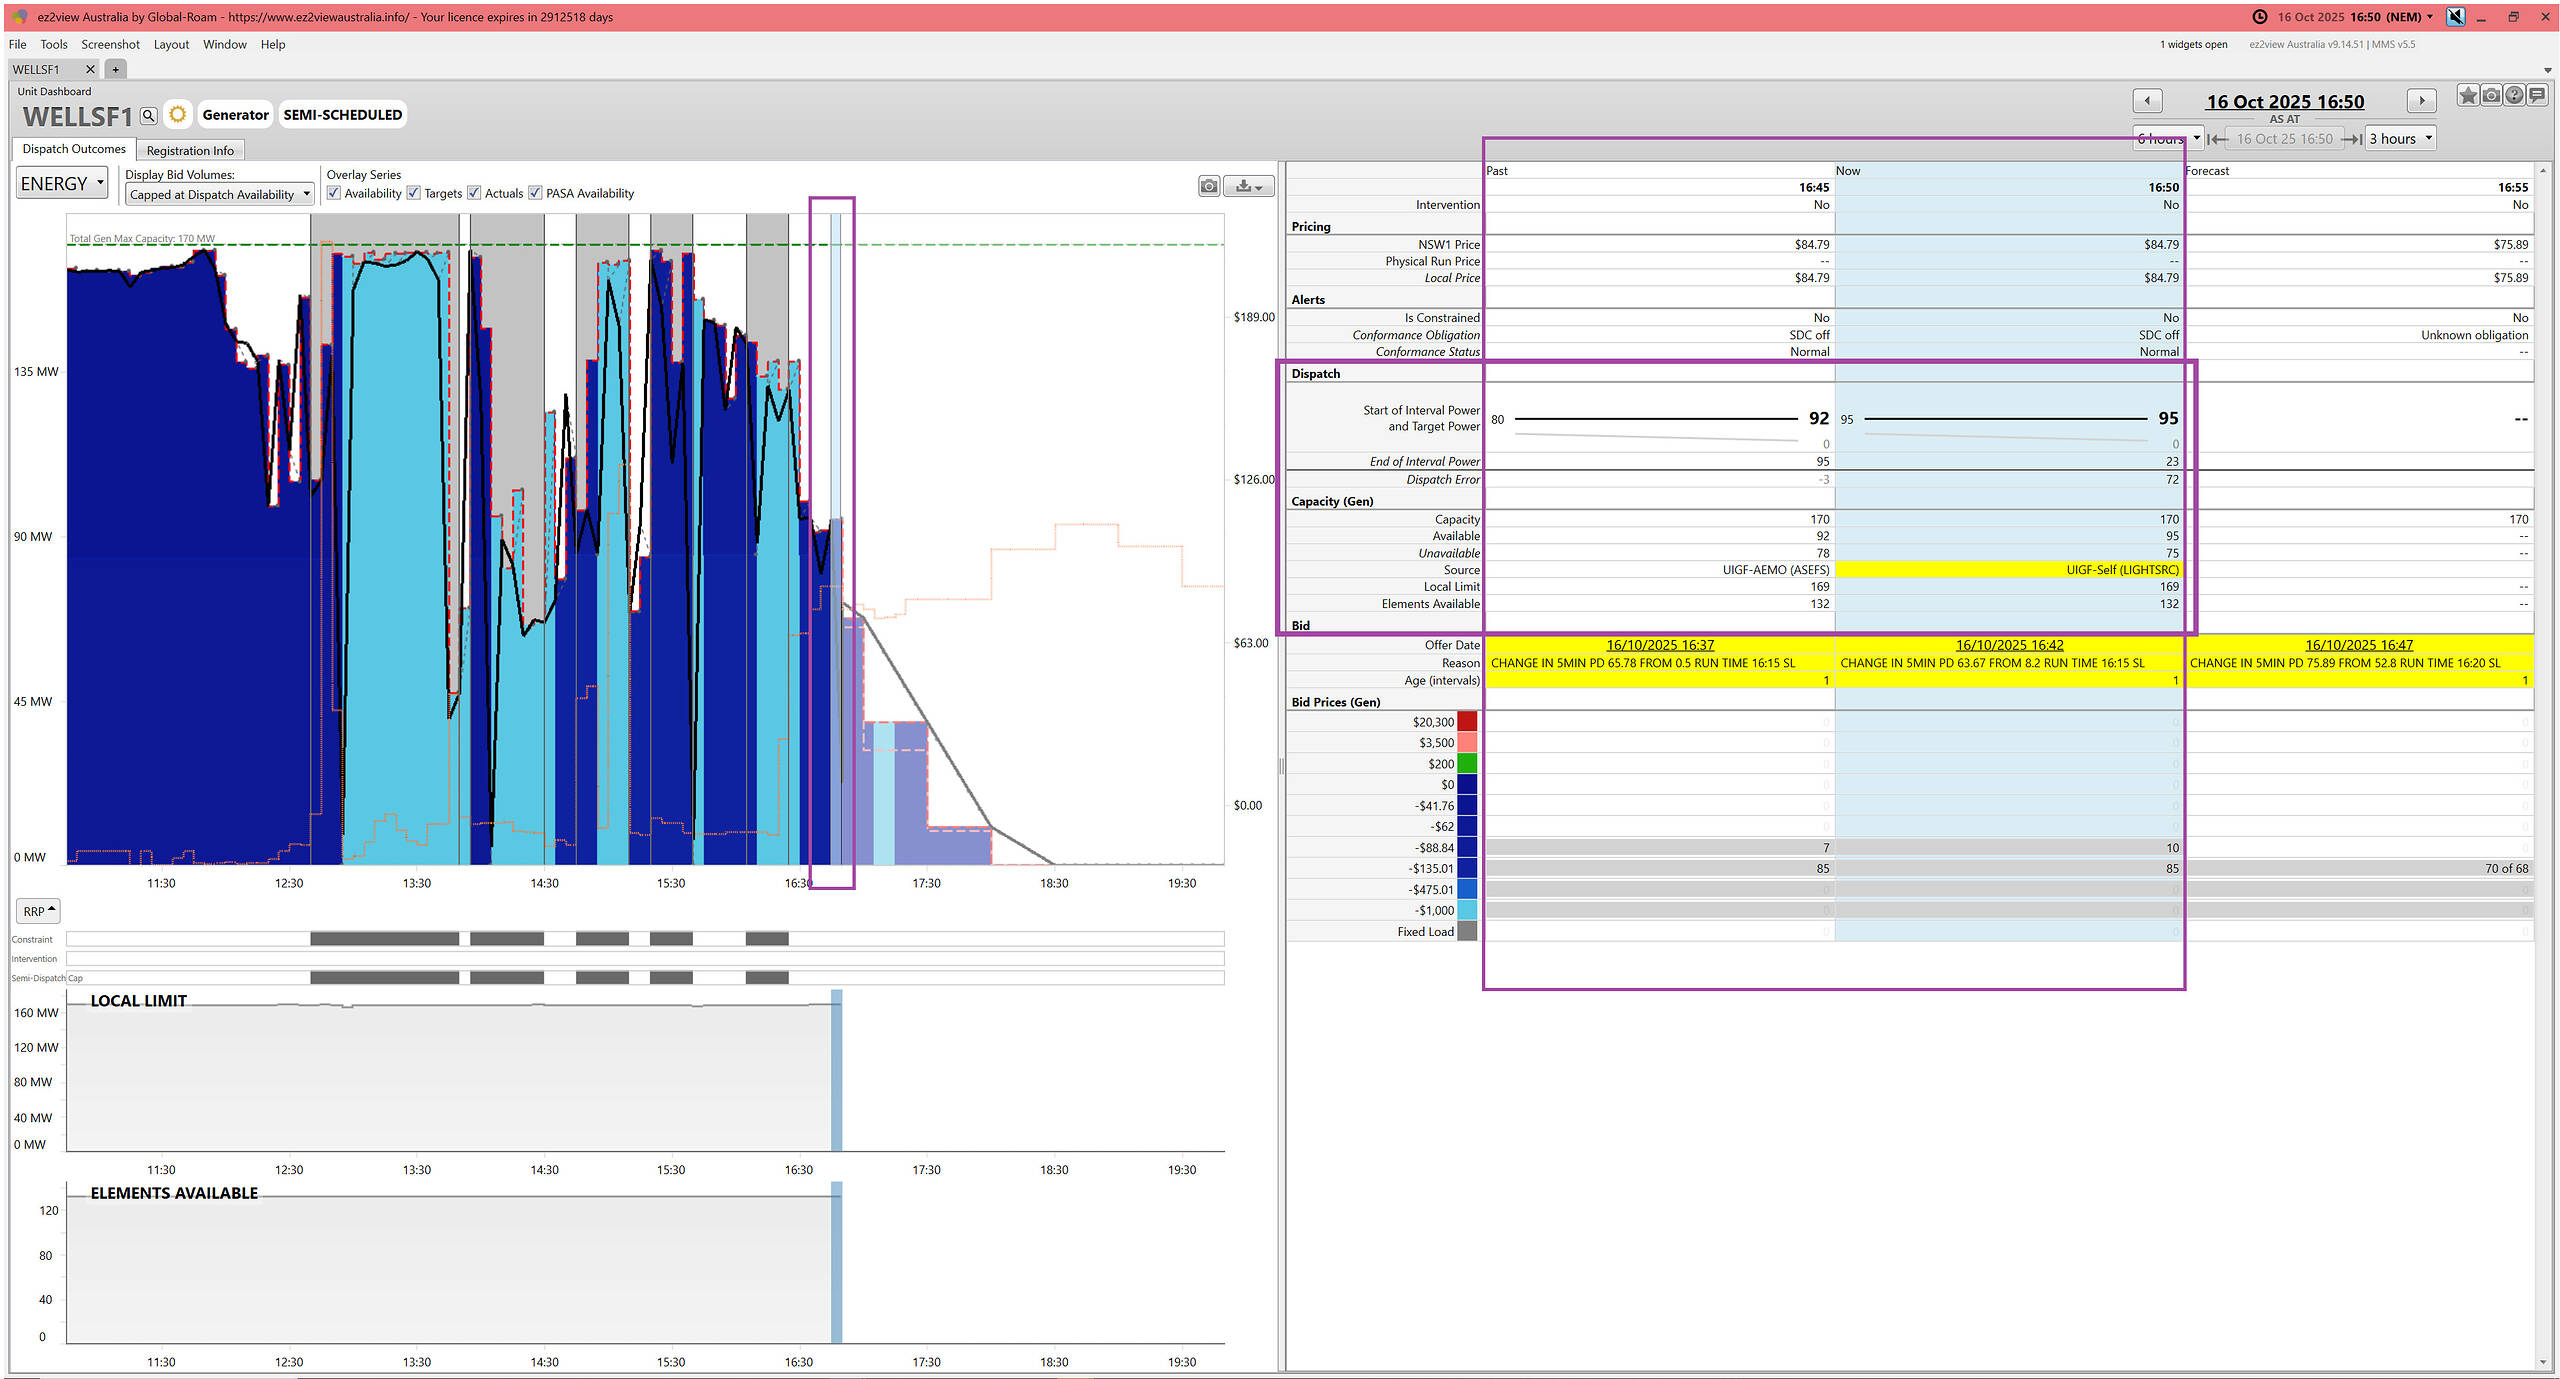
Task: Step forward one interval with right arrow
Action: (x=2421, y=101)
